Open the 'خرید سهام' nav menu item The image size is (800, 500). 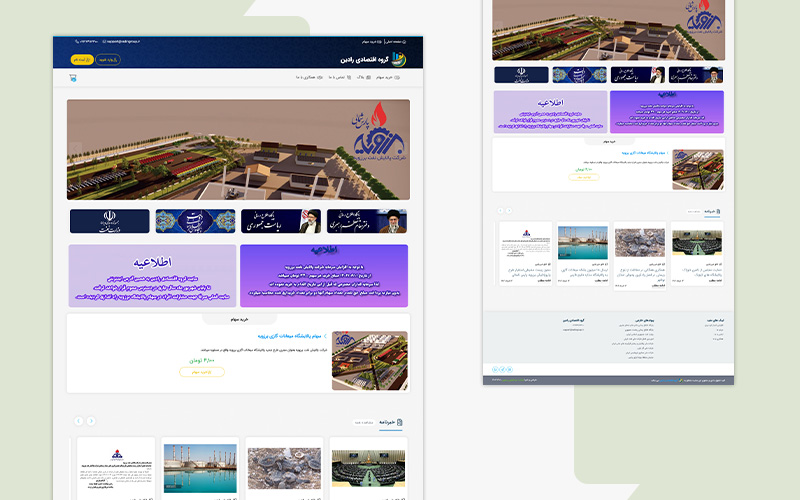(x=388, y=78)
